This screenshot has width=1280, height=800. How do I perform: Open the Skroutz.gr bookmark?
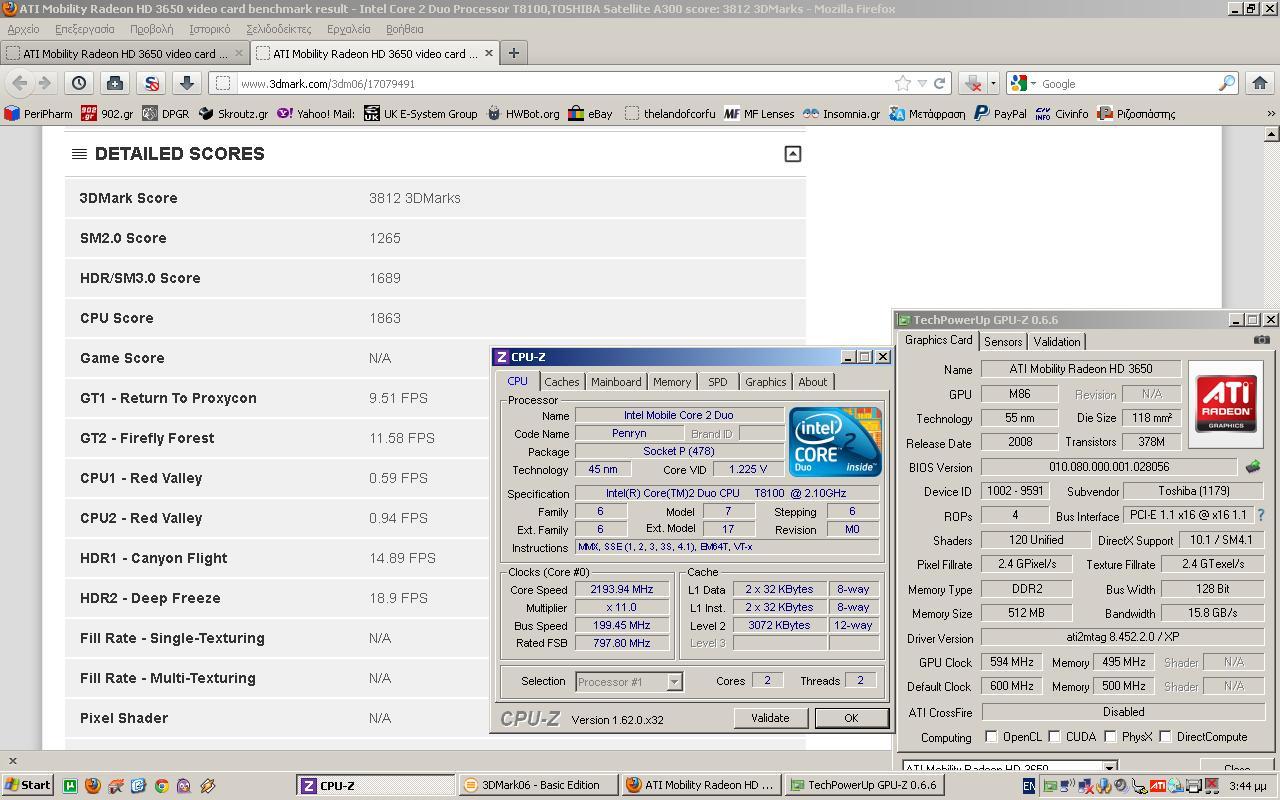click(233, 114)
